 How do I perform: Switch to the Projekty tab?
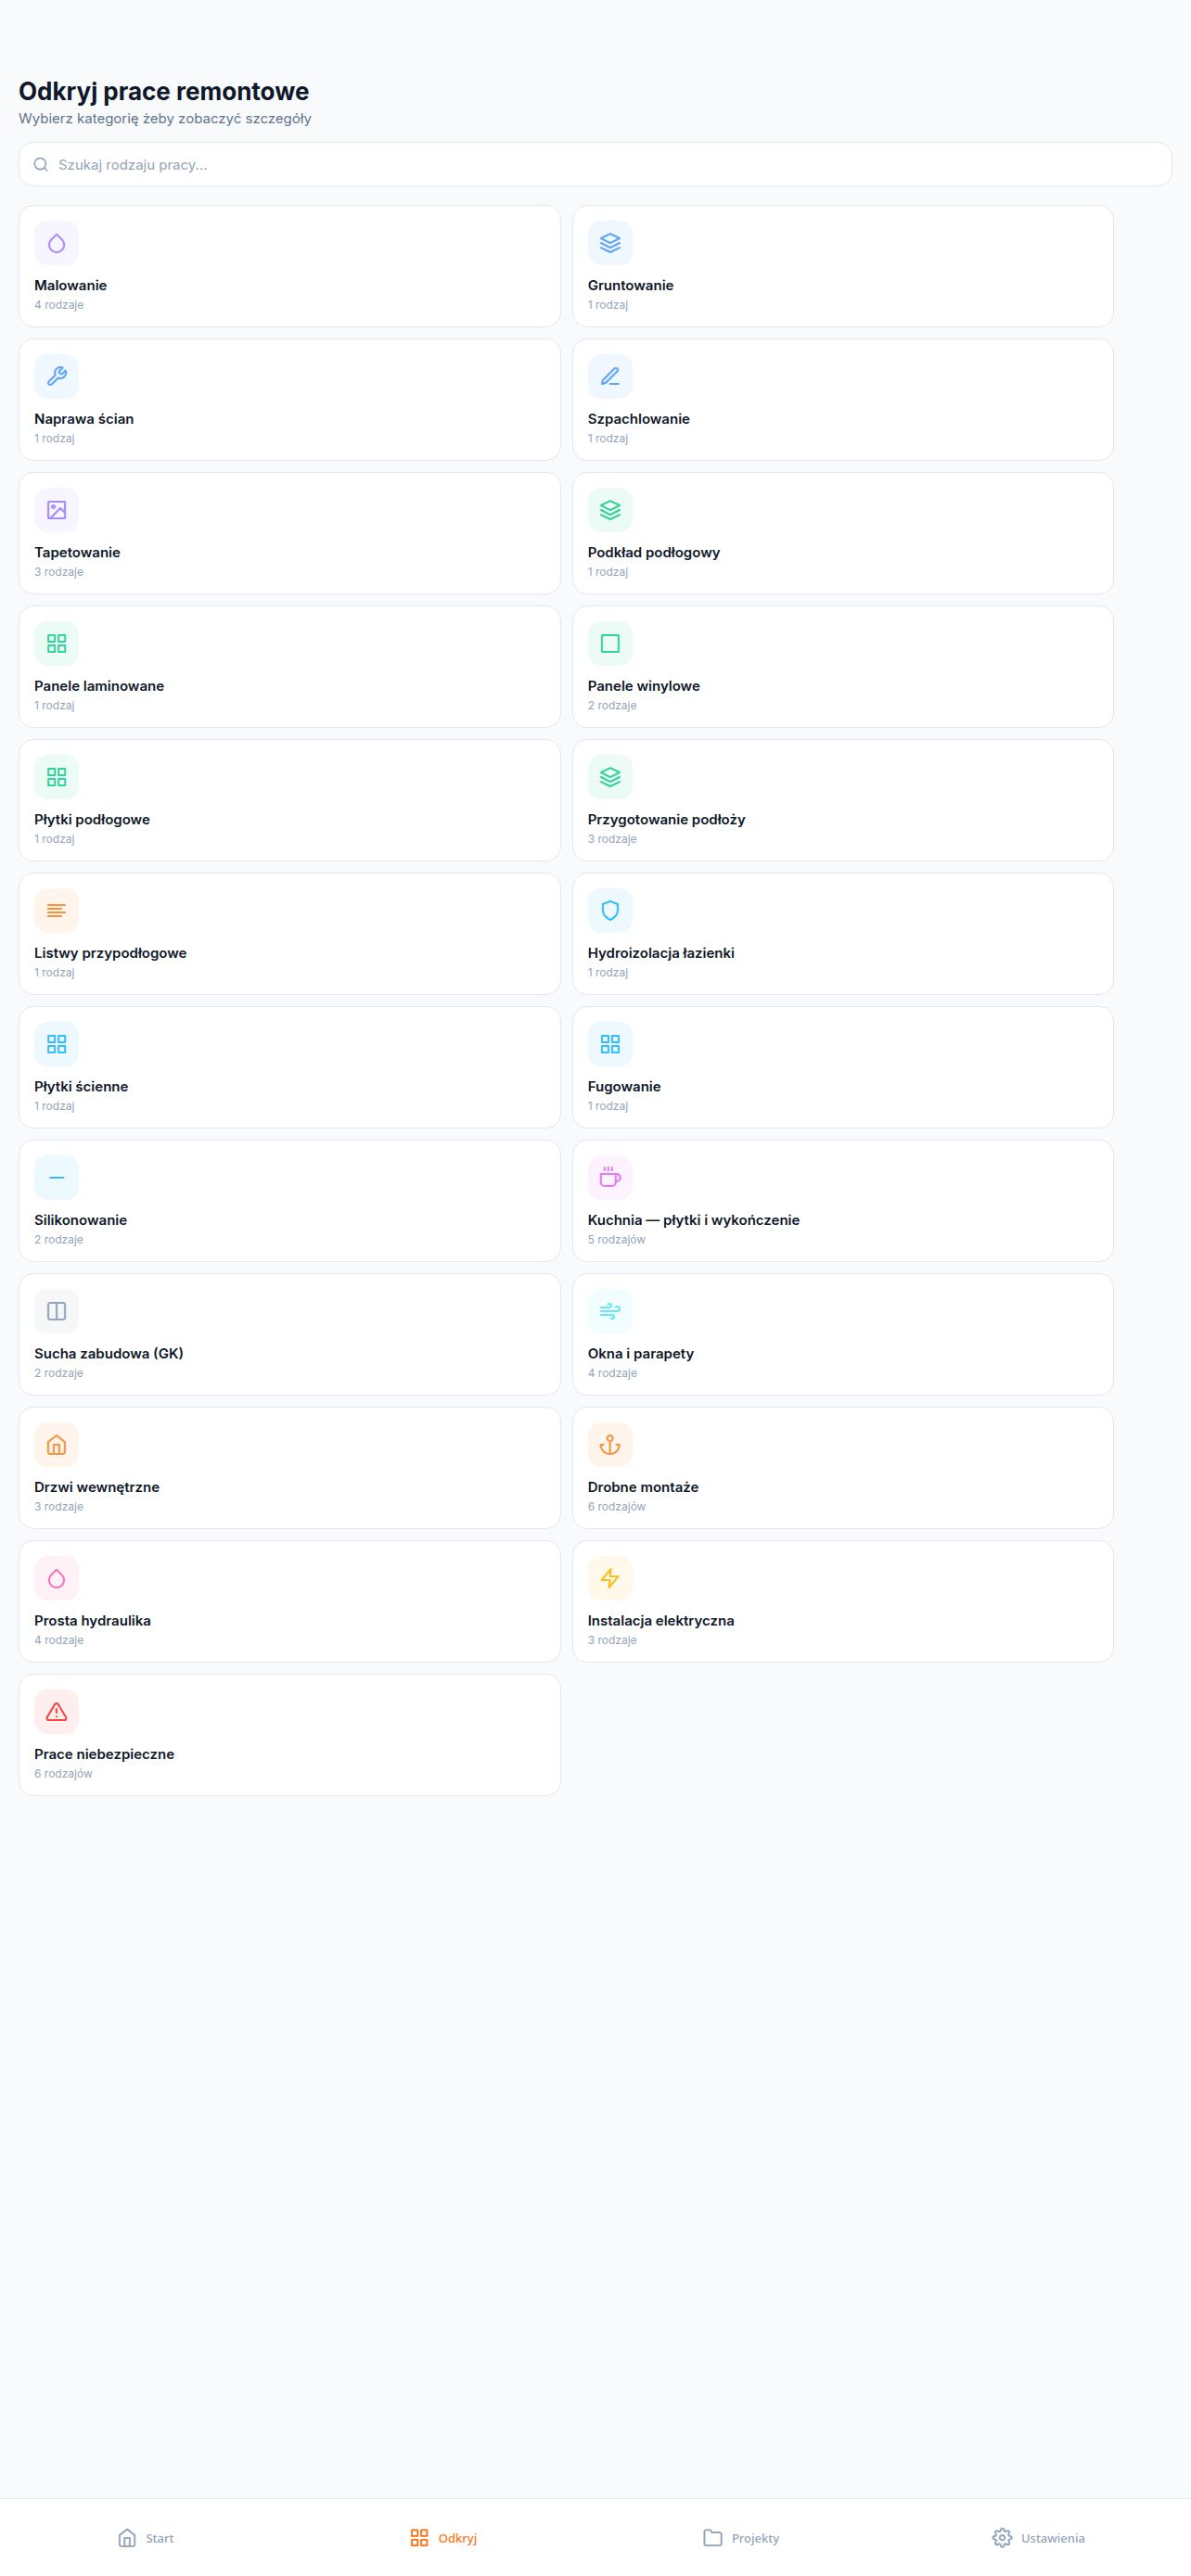741,2537
